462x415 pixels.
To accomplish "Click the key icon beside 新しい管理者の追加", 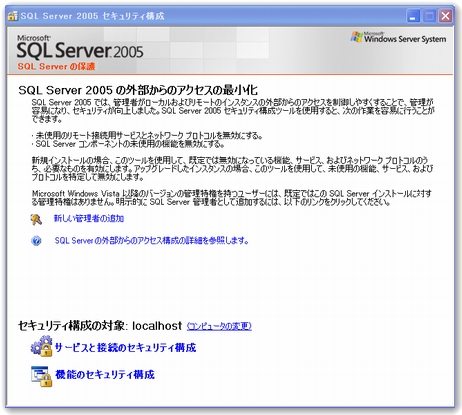I will 36,219.
